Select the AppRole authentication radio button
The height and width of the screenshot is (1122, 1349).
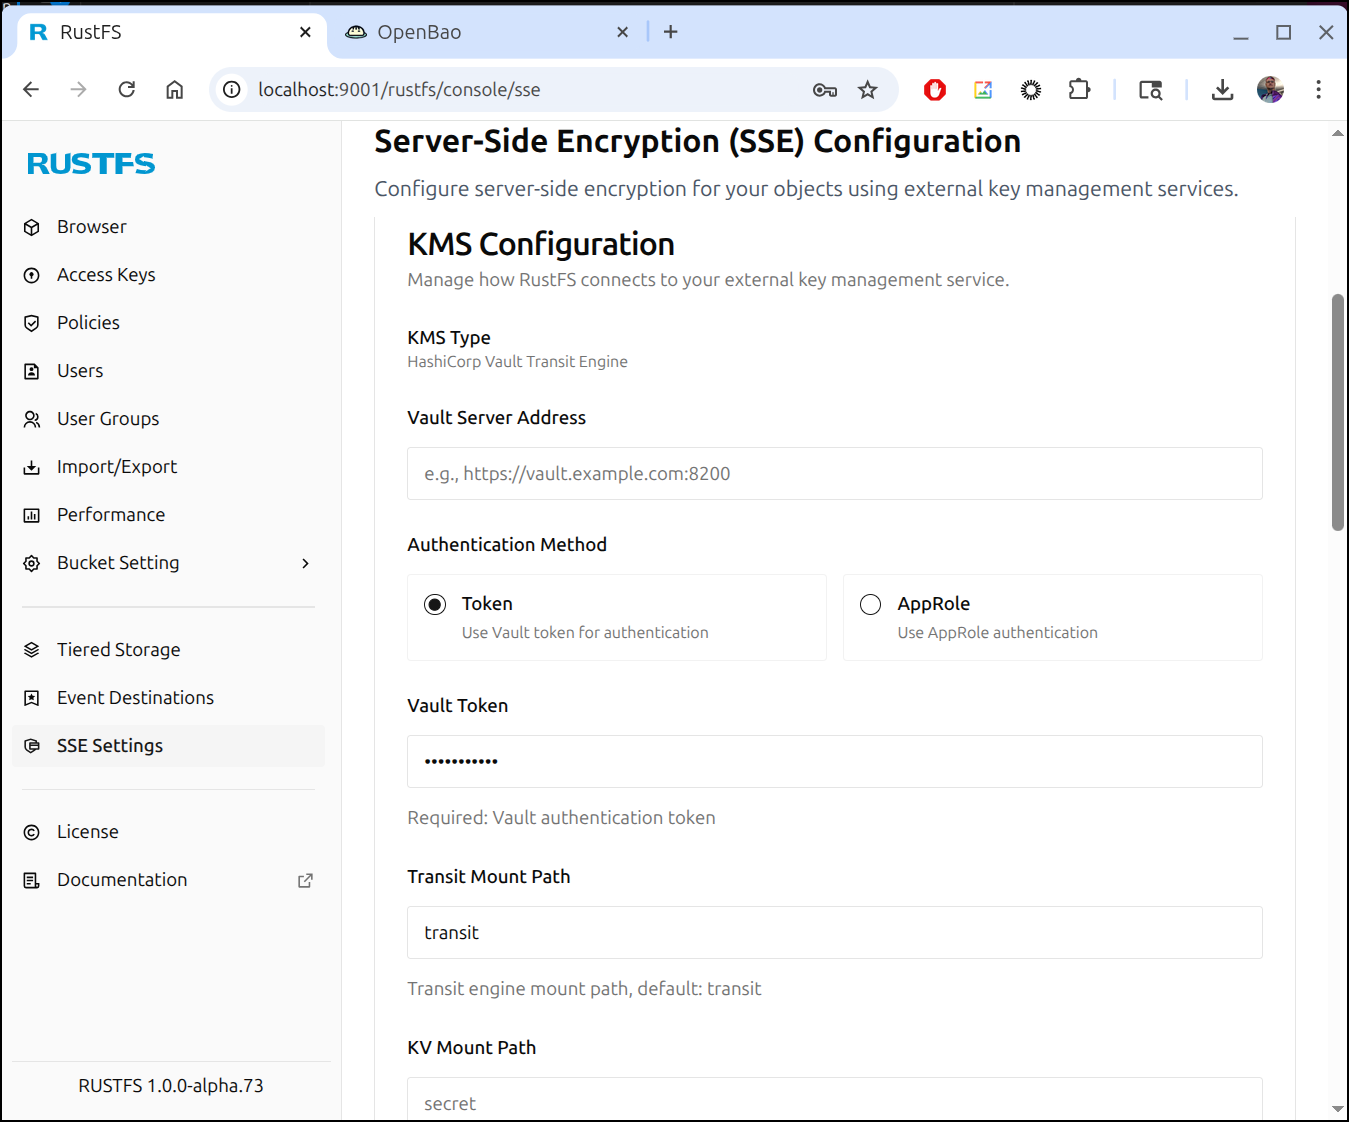pos(871,604)
